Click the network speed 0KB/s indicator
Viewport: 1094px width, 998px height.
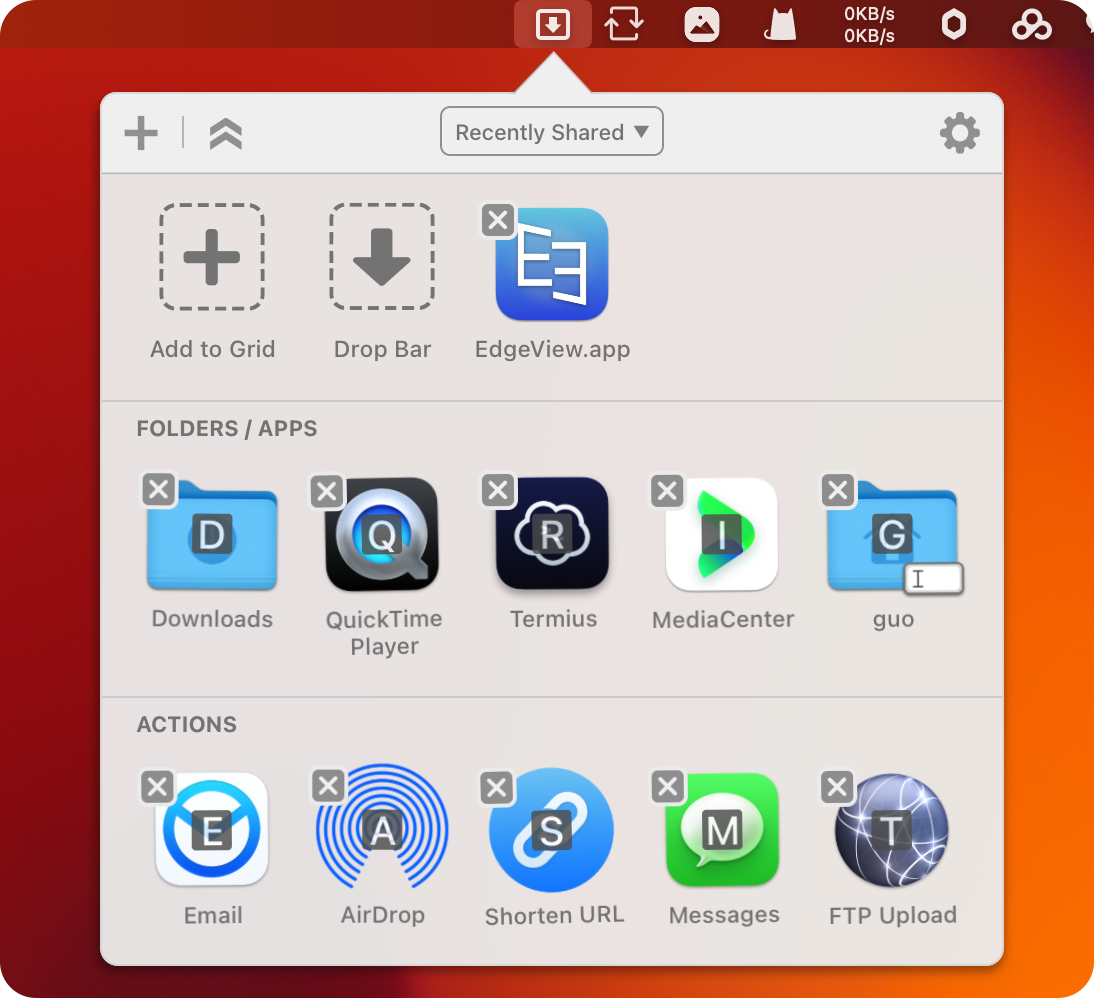click(869, 25)
